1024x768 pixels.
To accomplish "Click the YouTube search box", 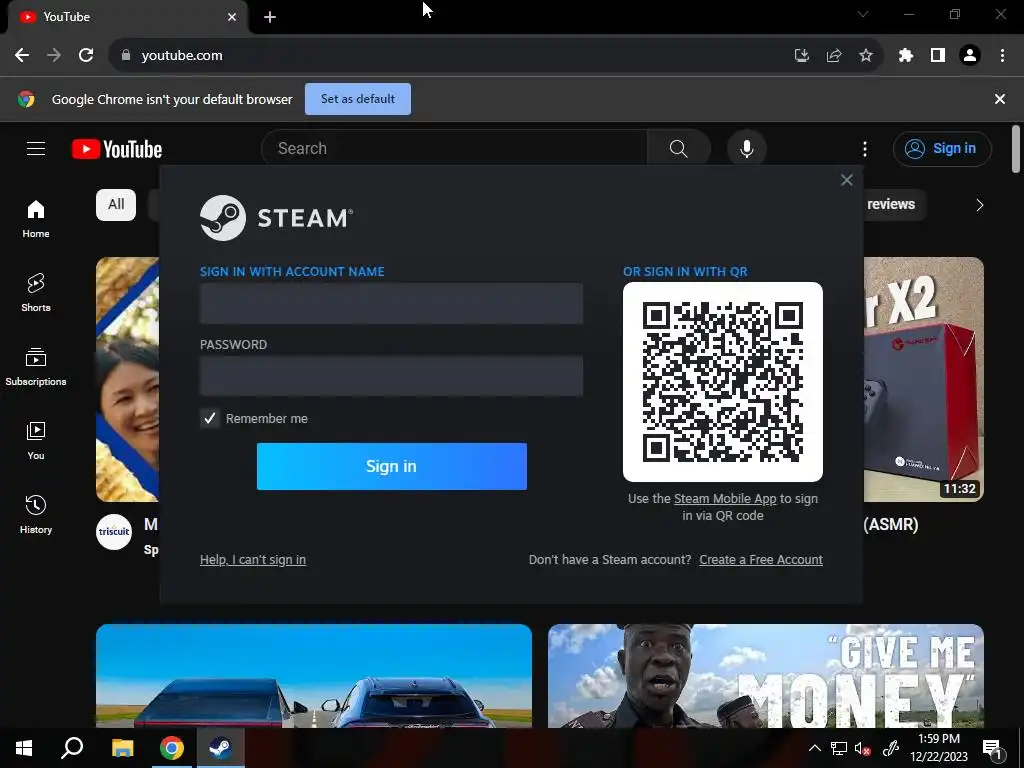I will tap(455, 149).
